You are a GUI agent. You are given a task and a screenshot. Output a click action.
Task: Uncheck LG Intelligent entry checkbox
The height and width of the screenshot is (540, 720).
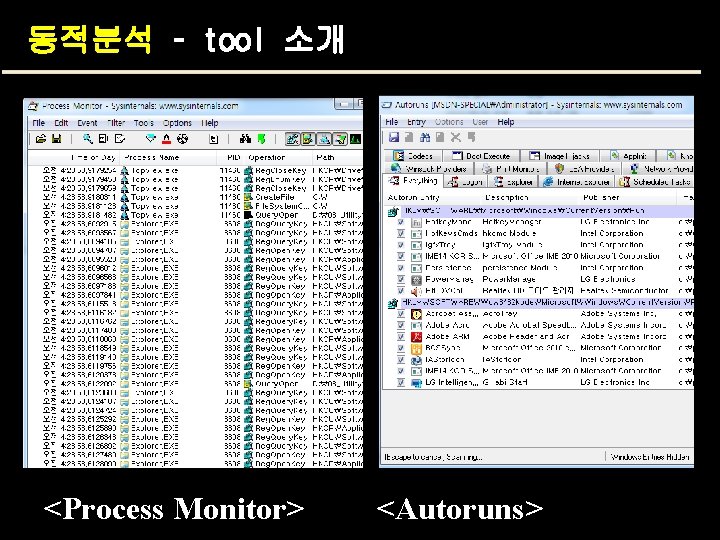click(x=401, y=382)
